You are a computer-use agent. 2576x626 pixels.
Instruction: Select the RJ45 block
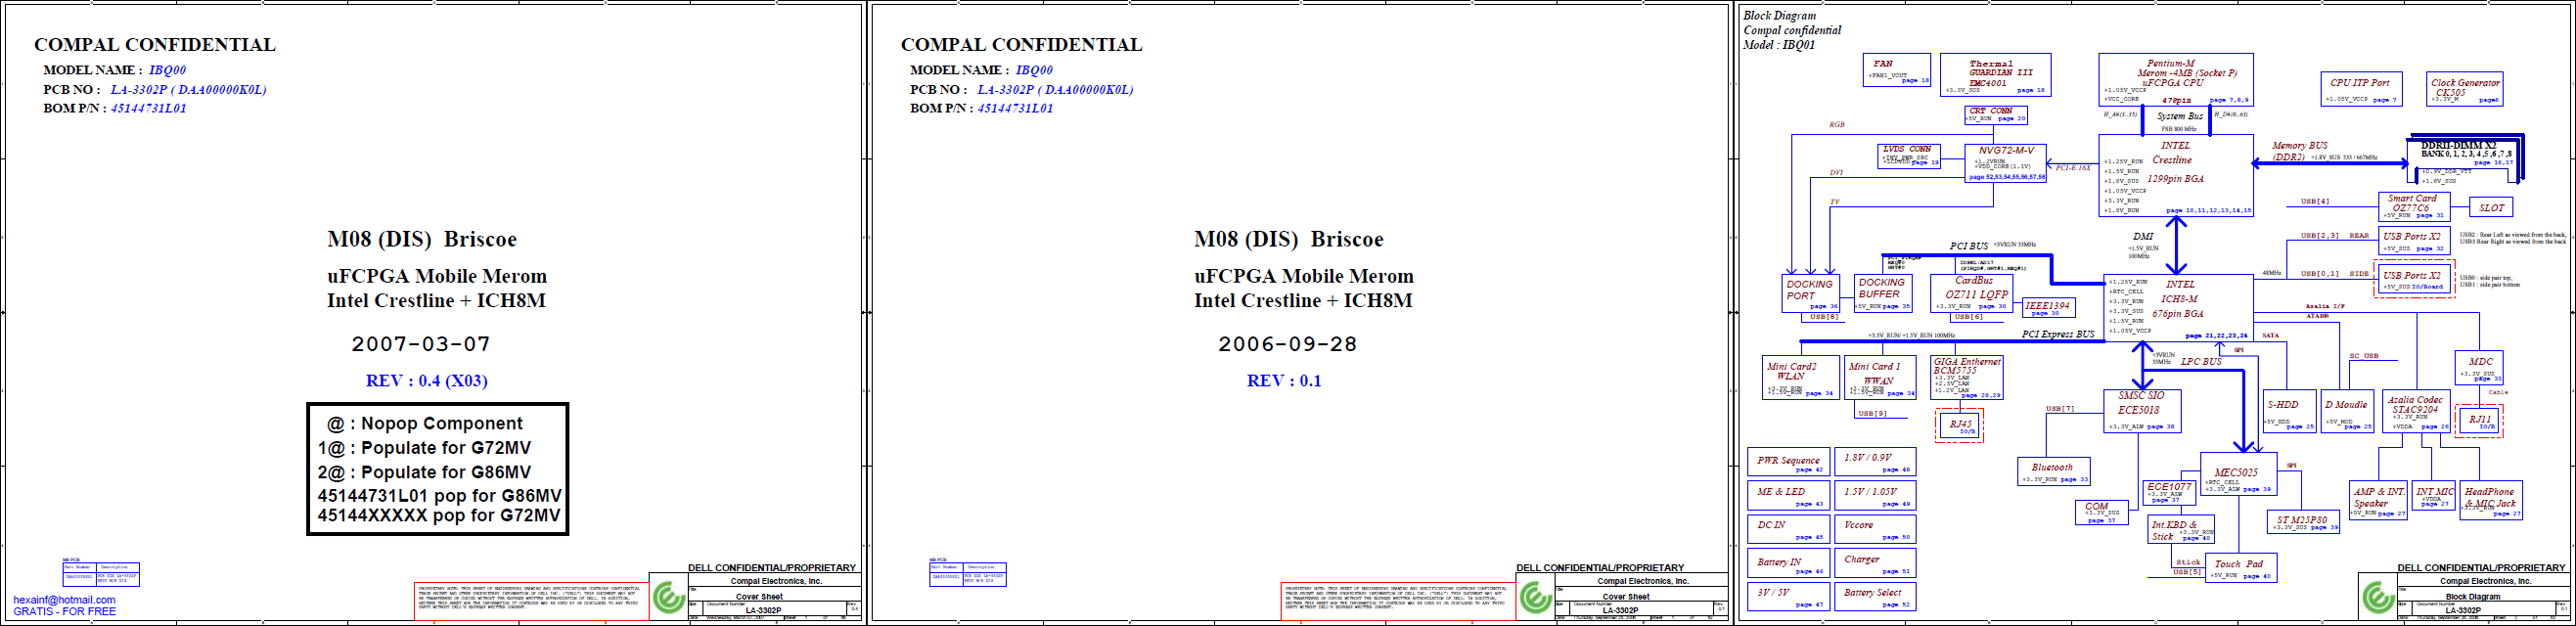point(1959,425)
